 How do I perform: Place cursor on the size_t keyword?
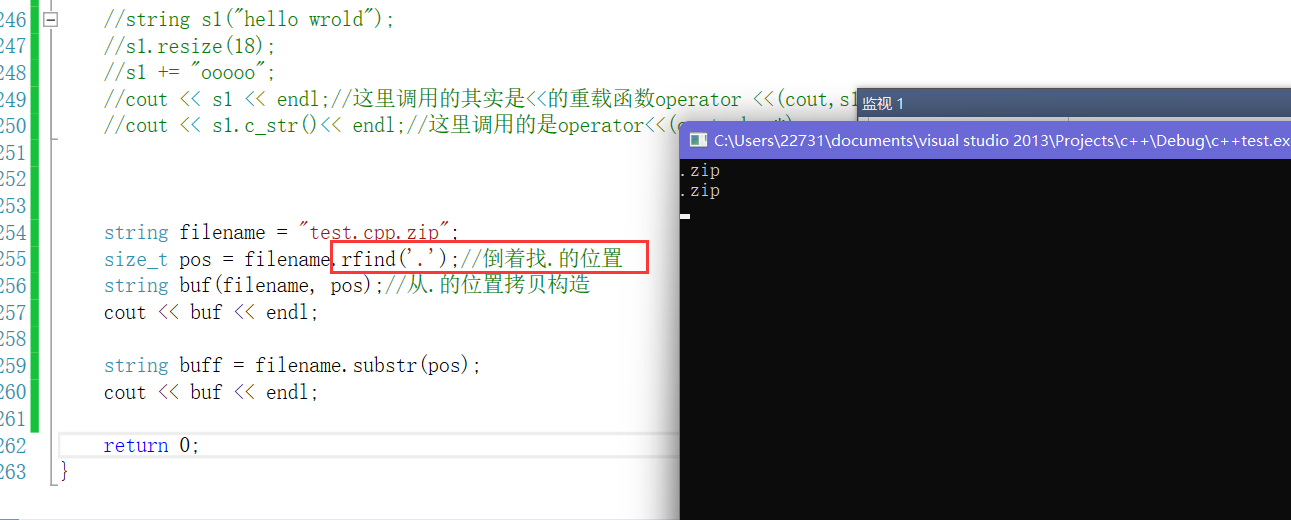pos(136,260)
